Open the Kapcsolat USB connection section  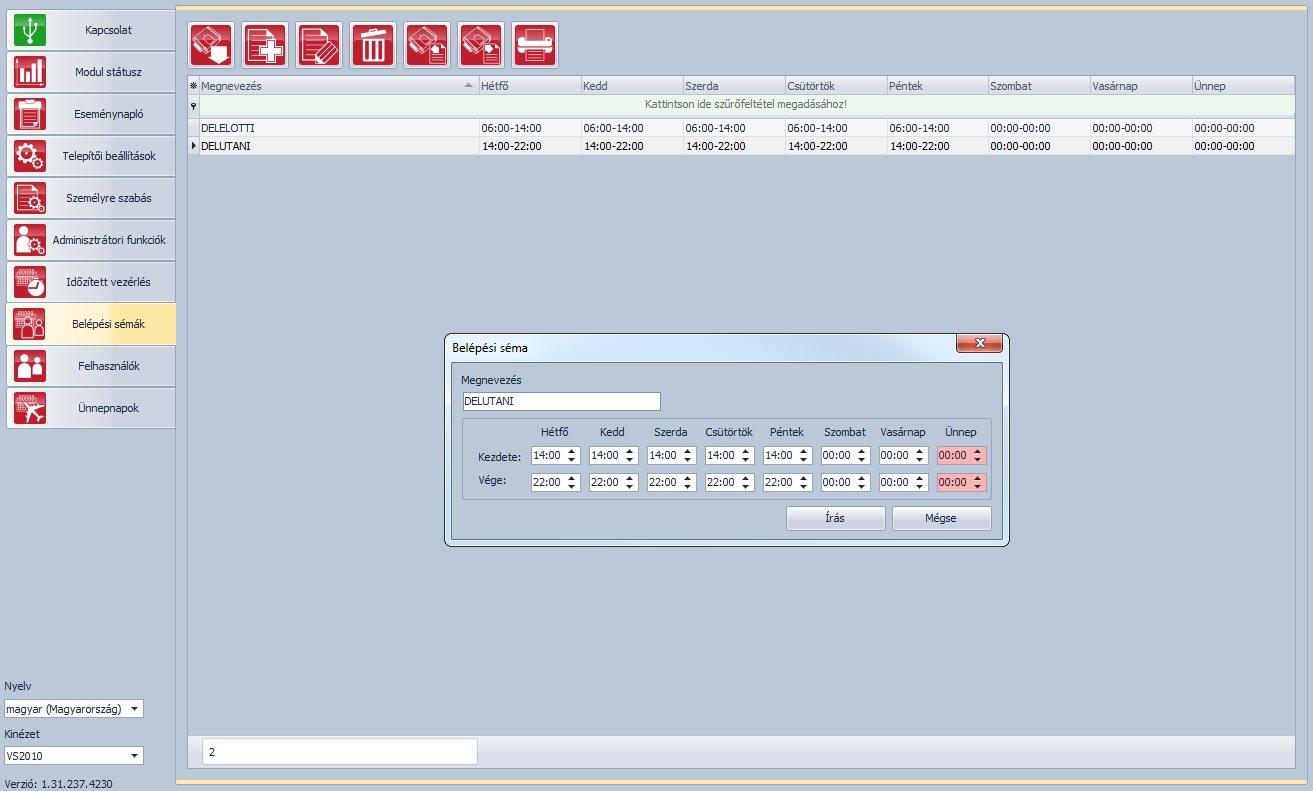(91, 30)
